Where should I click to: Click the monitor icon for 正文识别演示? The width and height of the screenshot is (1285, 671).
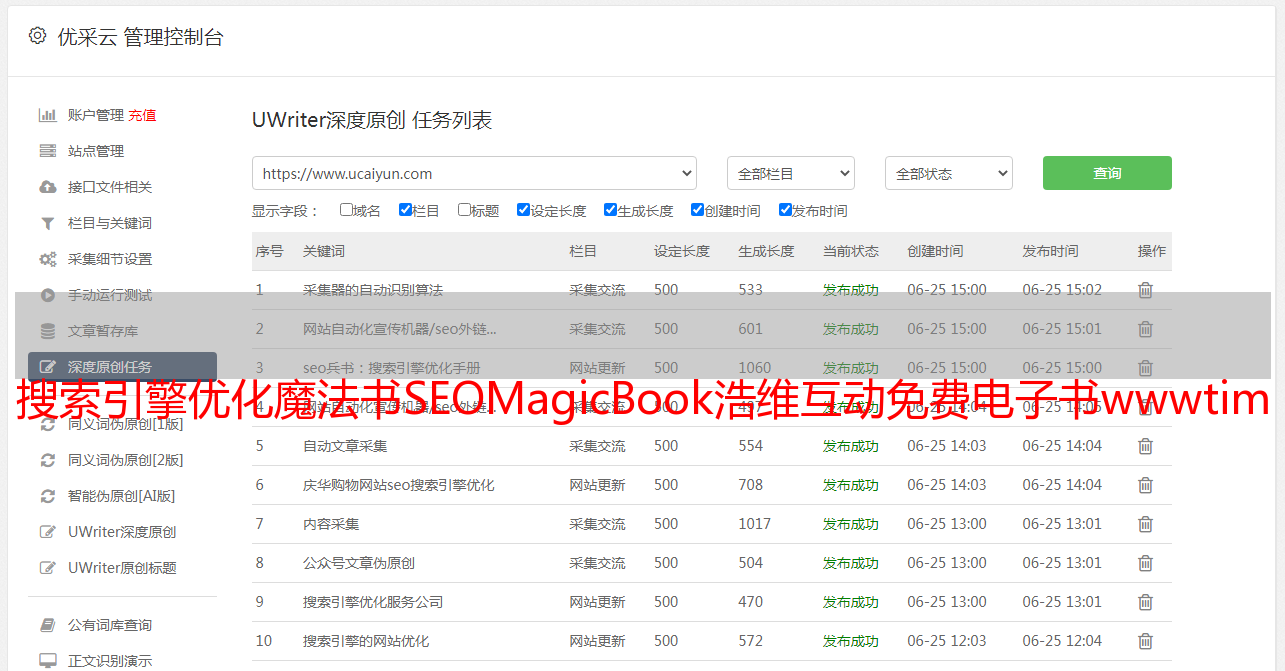47,661
